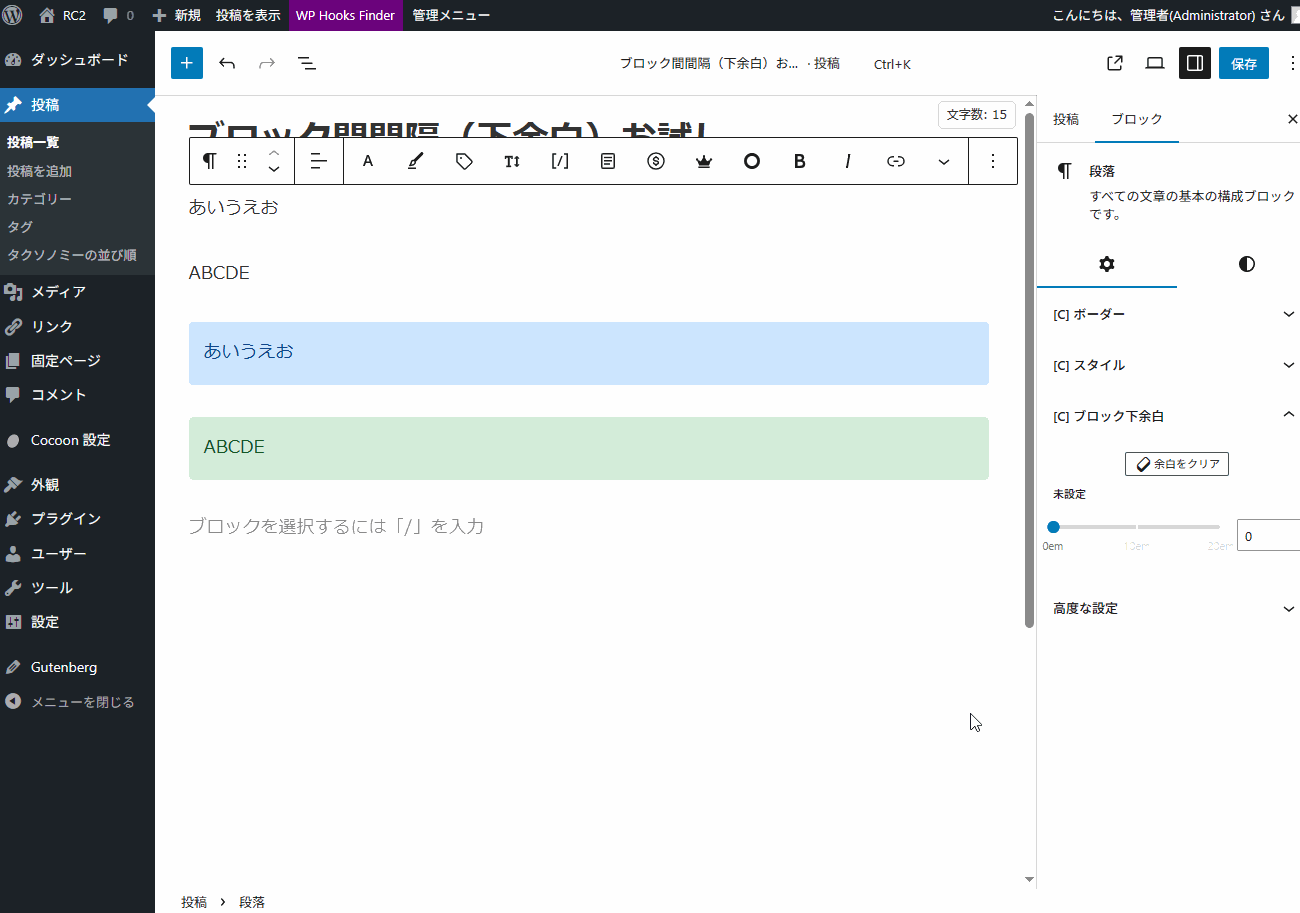
Task: Undo the last edit
Action: [x=227, y=63]
